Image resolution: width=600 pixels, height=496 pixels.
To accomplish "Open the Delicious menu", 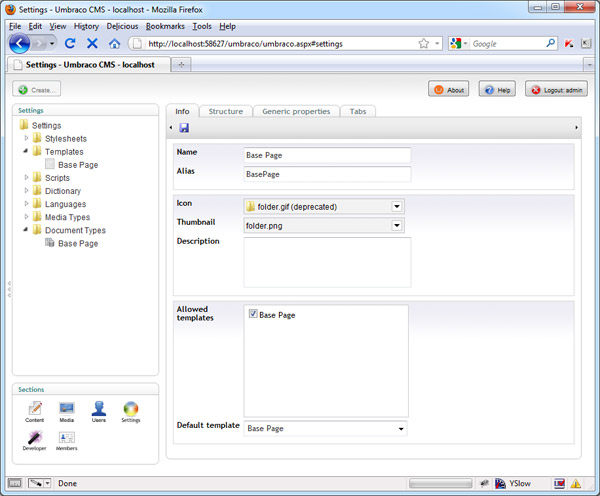I will 122,26.
